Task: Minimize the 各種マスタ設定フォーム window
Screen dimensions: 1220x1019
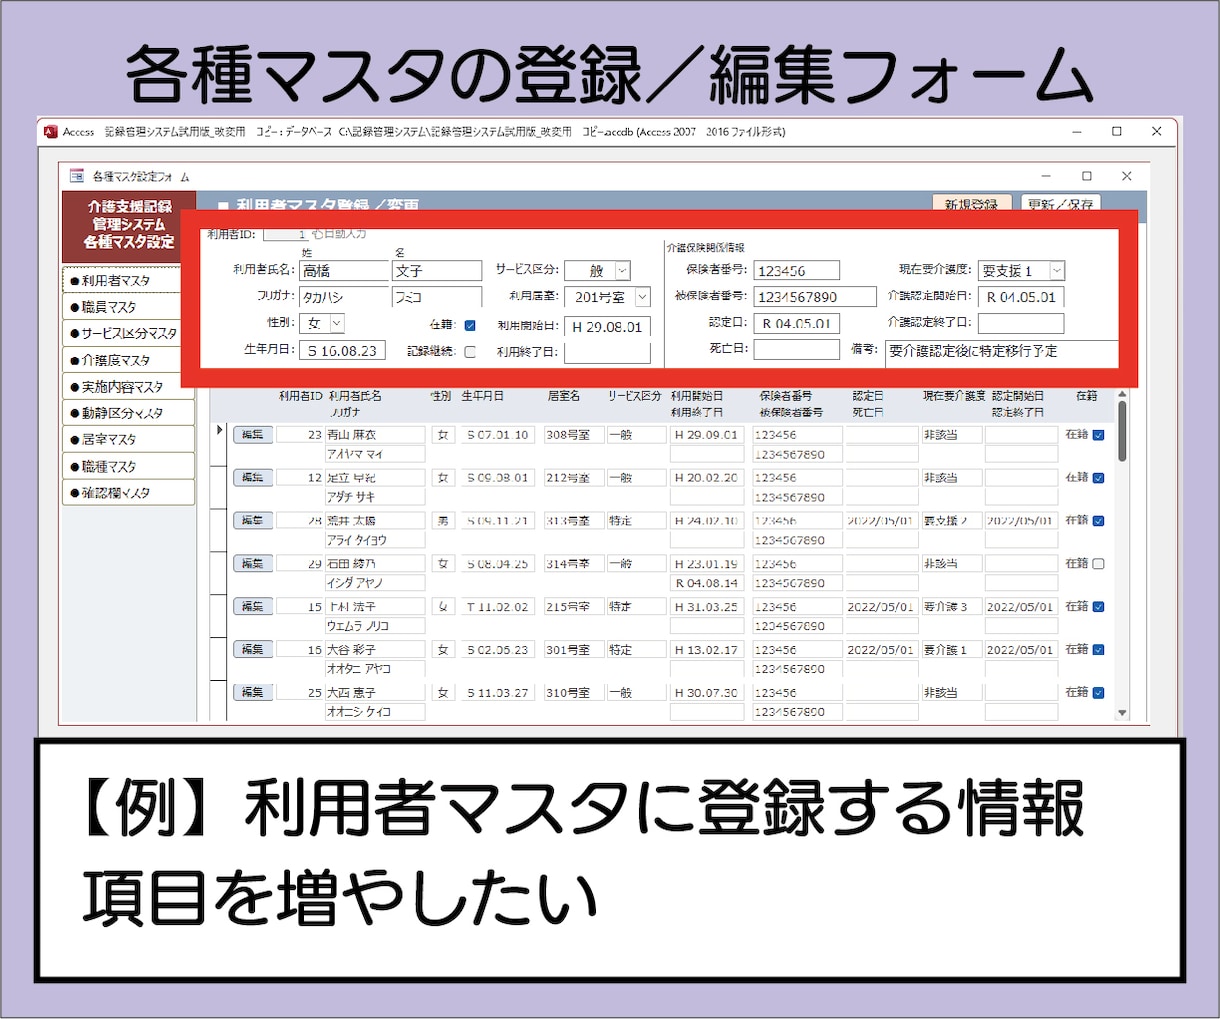Action: (1046, 176)
